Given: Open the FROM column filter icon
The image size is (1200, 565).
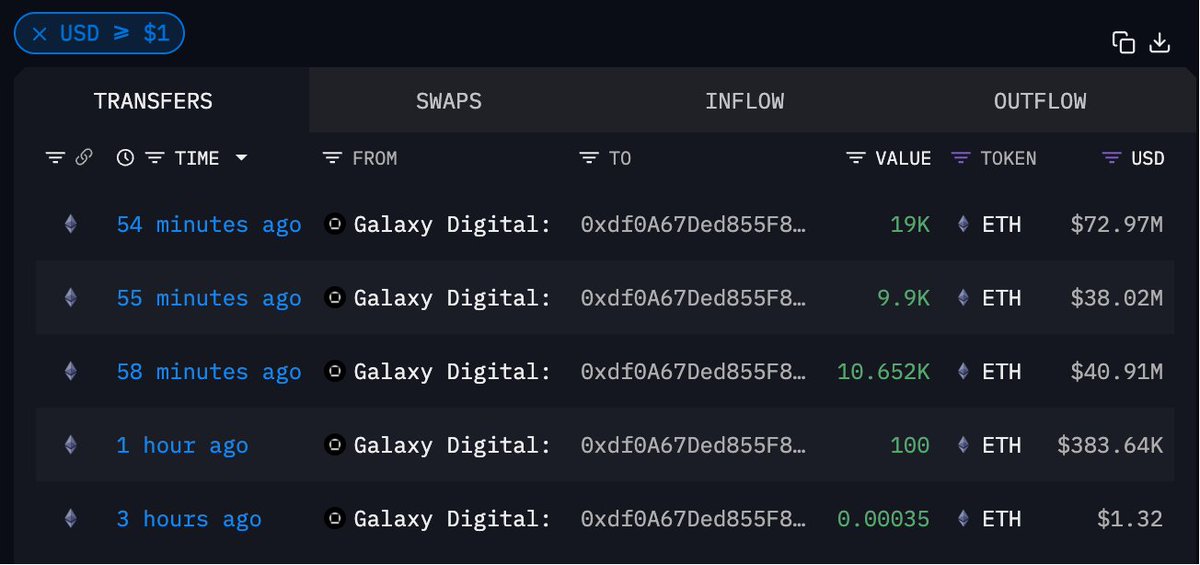Looking at the screenshot, I should (333, 158).
